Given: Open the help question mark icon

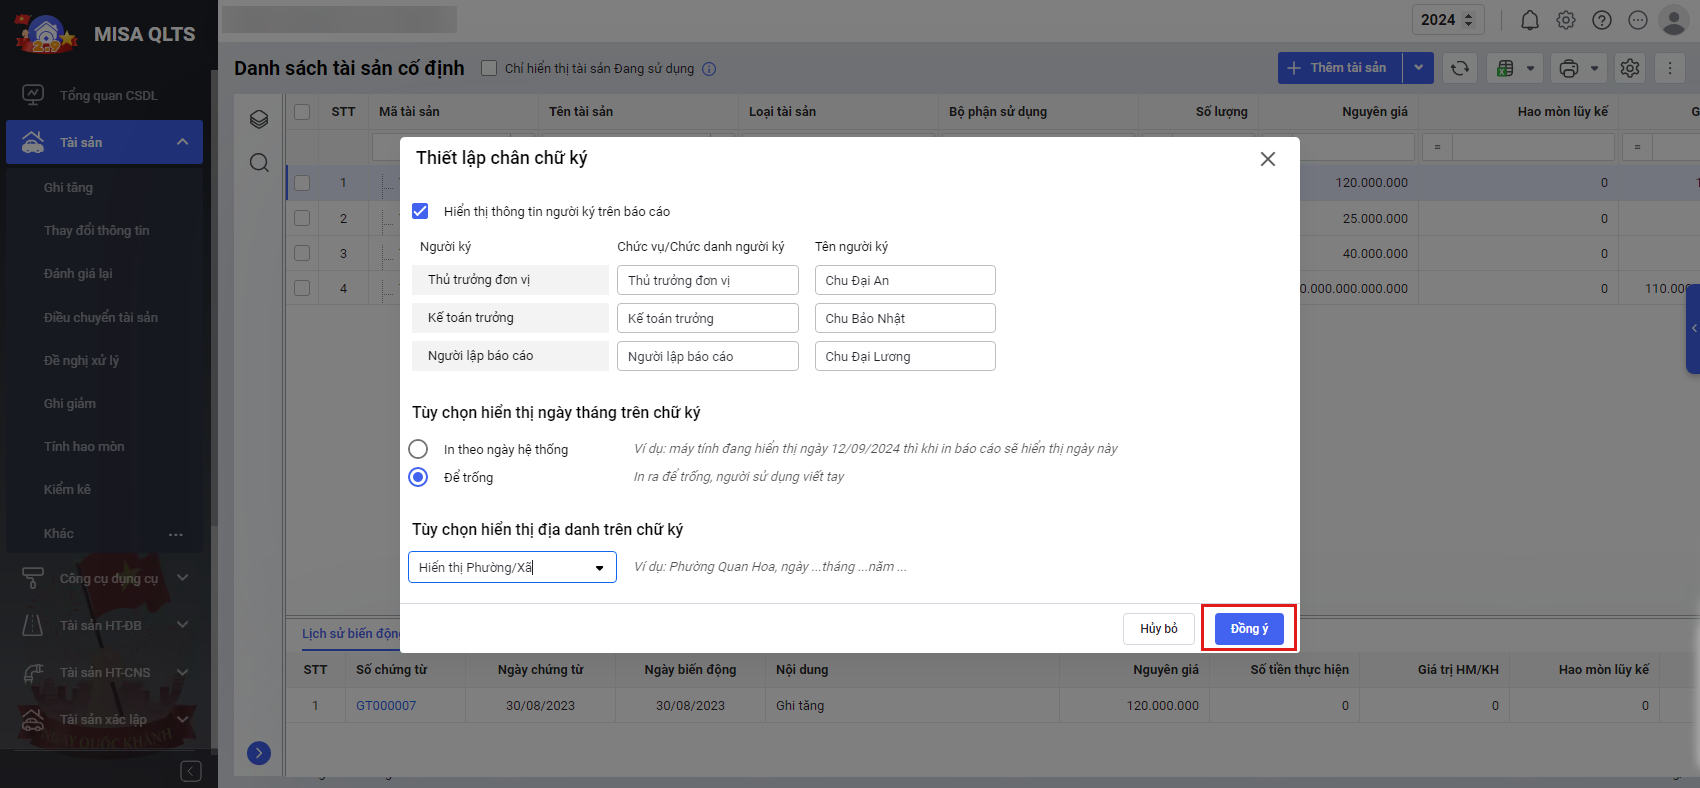Looking at the screenshot, I should coord(1602,20).
